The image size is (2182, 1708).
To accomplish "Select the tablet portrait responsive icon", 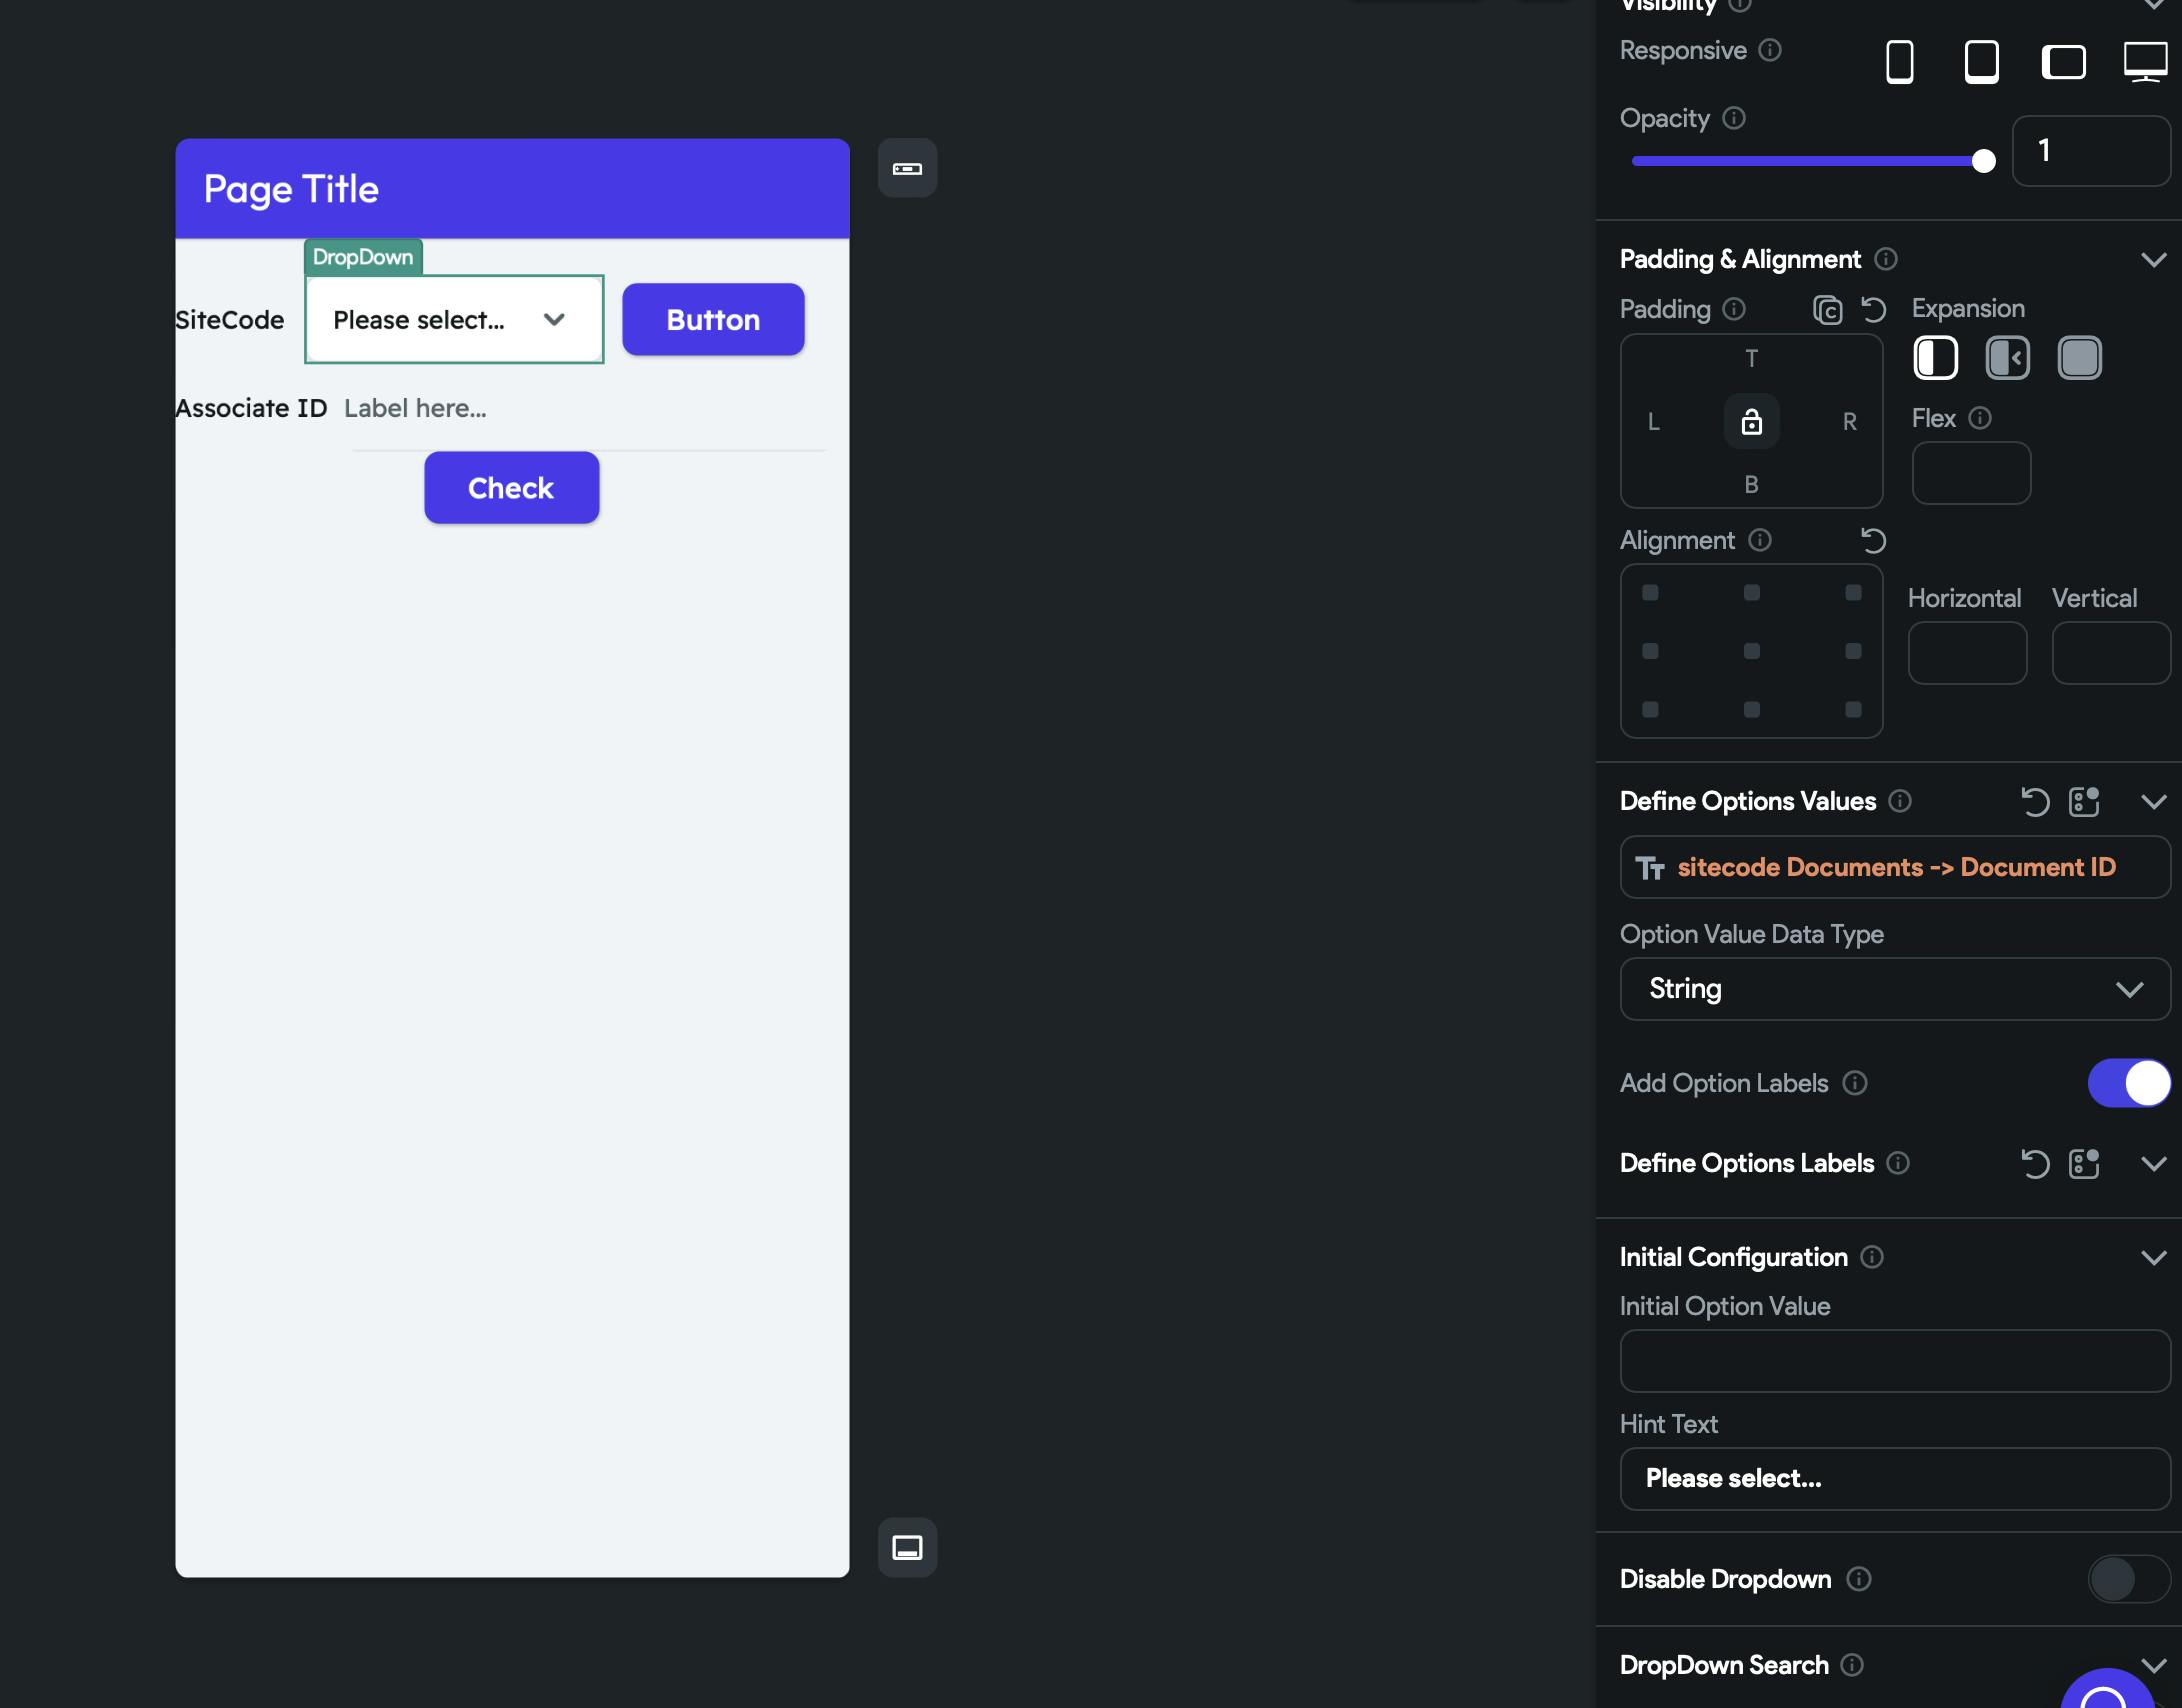I will (1981, 62).
